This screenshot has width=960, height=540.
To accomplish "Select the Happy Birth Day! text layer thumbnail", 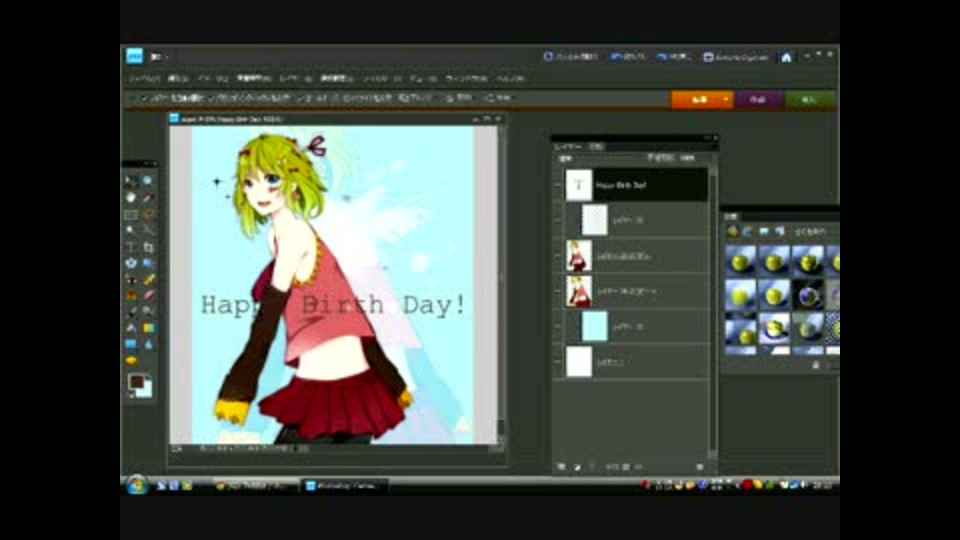I will click(579, 184).
